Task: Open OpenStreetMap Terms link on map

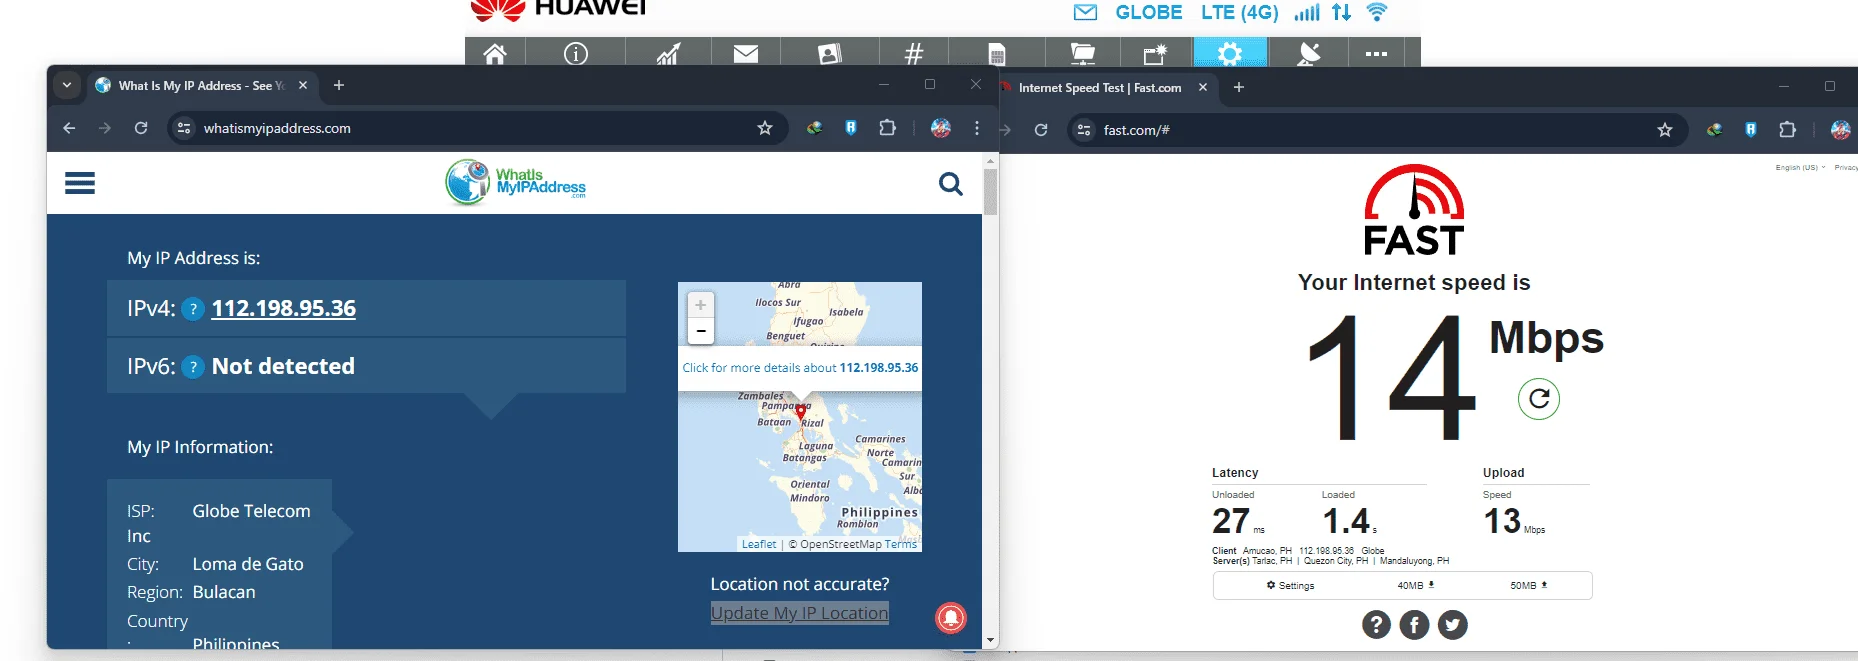Action: 900,545
